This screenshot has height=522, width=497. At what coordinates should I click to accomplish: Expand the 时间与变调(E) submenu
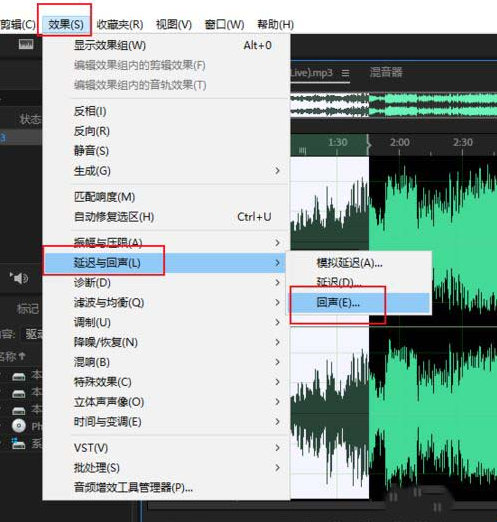pyautogui.click(x=166, y=422)
